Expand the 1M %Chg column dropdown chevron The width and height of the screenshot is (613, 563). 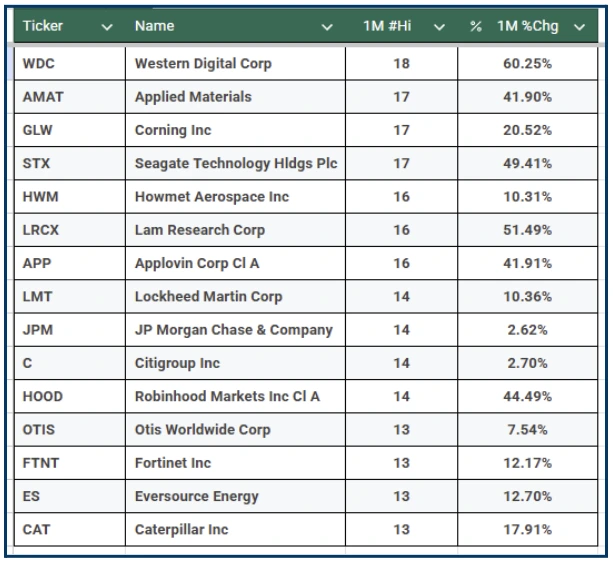580,28
